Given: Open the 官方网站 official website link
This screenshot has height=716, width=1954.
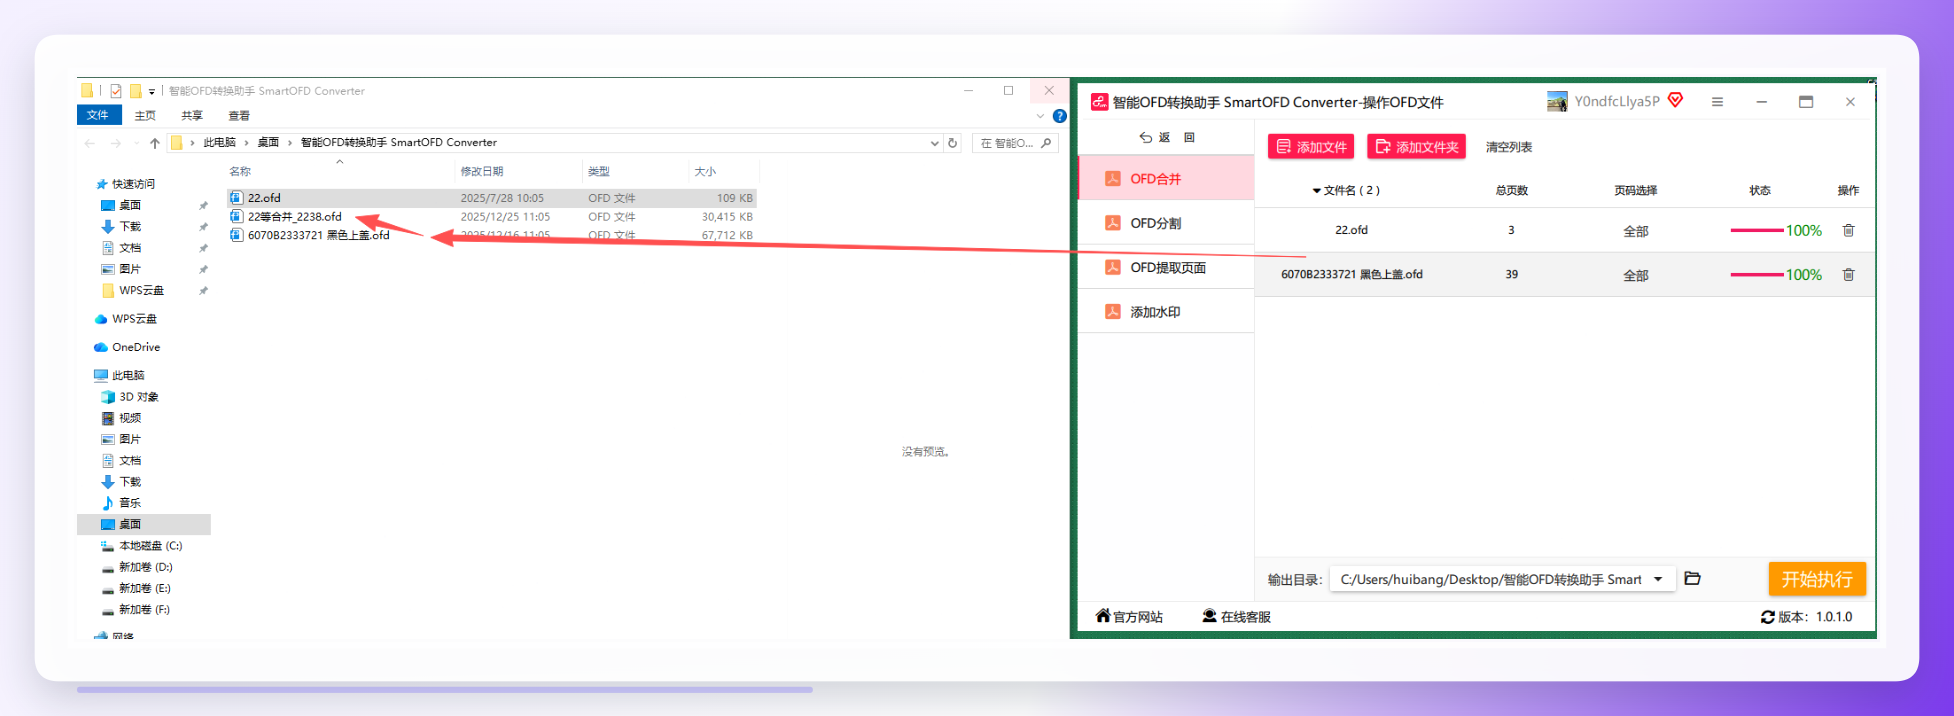Looking at the screenshot, I should (1129, 616).
